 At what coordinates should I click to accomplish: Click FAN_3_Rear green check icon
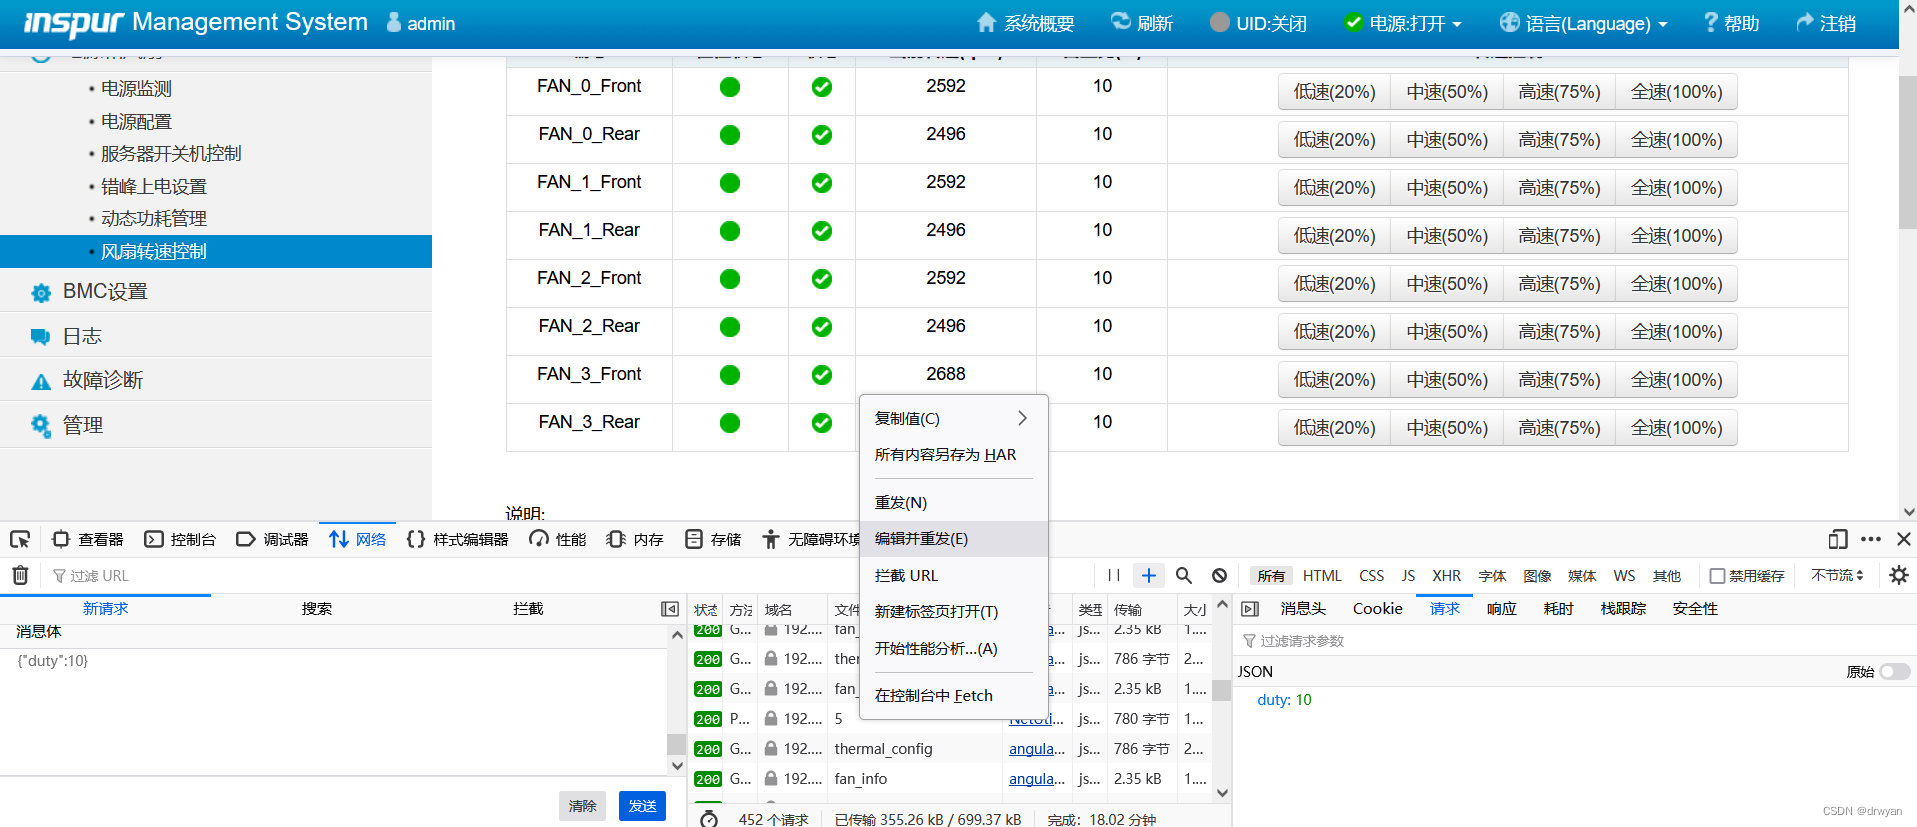(822, 423)
